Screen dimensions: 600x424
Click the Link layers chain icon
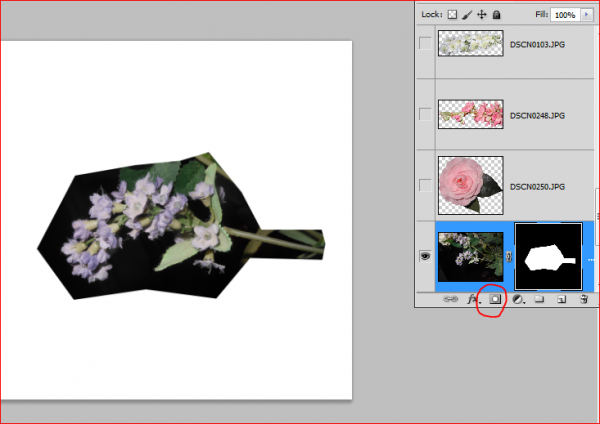pyautogui.click(x=450, y=299)
